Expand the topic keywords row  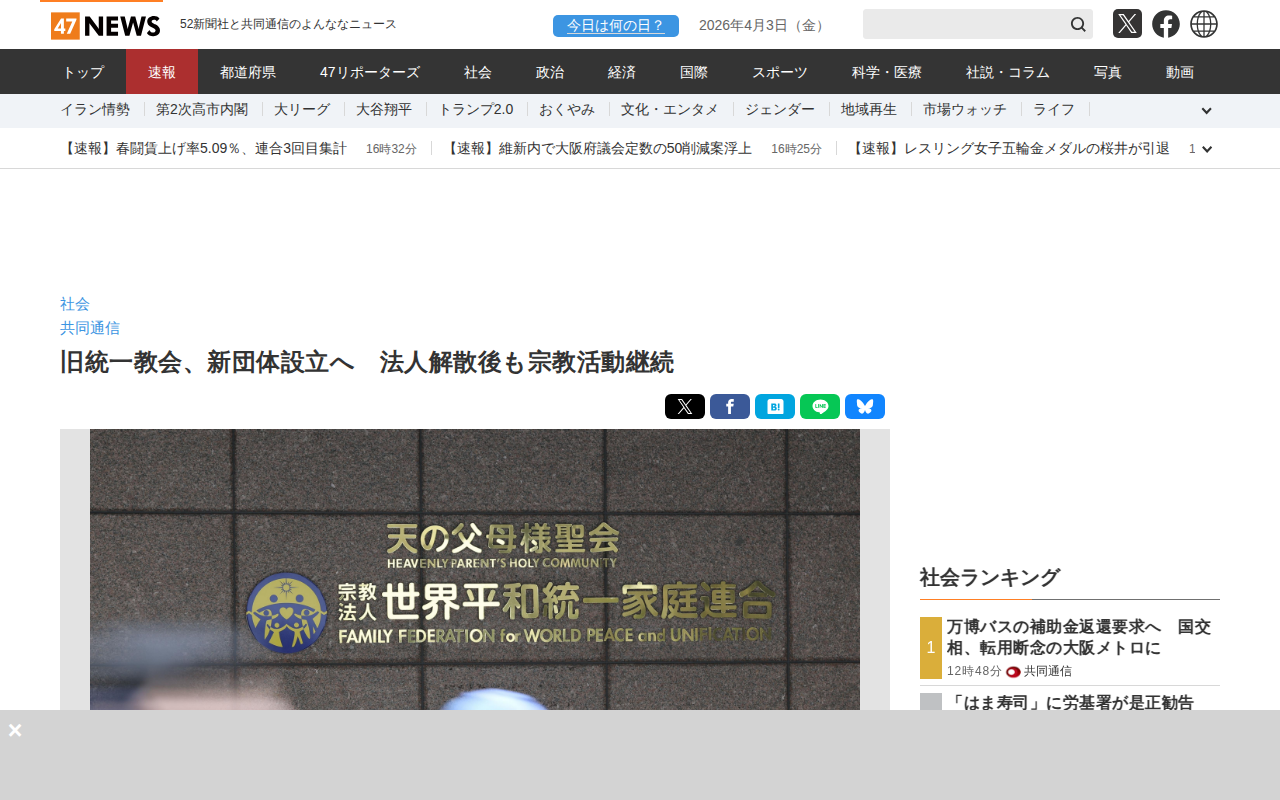point(1206,111)
